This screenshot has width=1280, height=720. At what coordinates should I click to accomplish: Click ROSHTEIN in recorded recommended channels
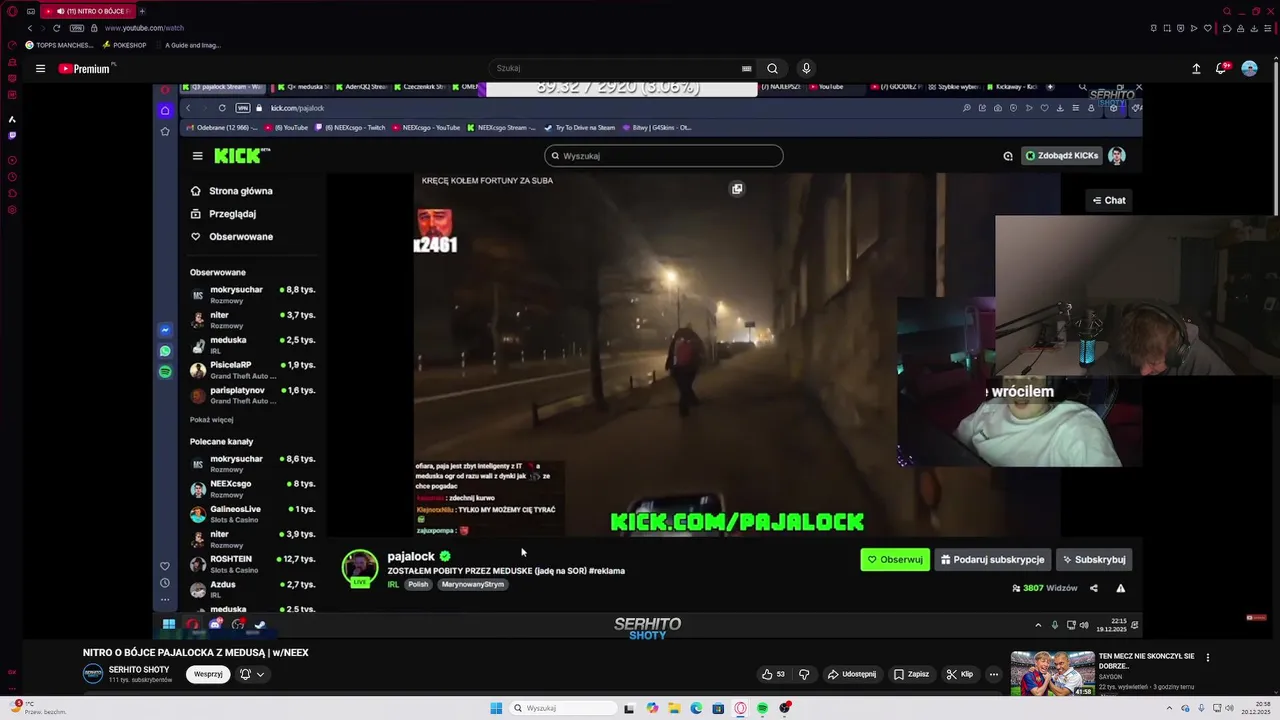point(254,564)
